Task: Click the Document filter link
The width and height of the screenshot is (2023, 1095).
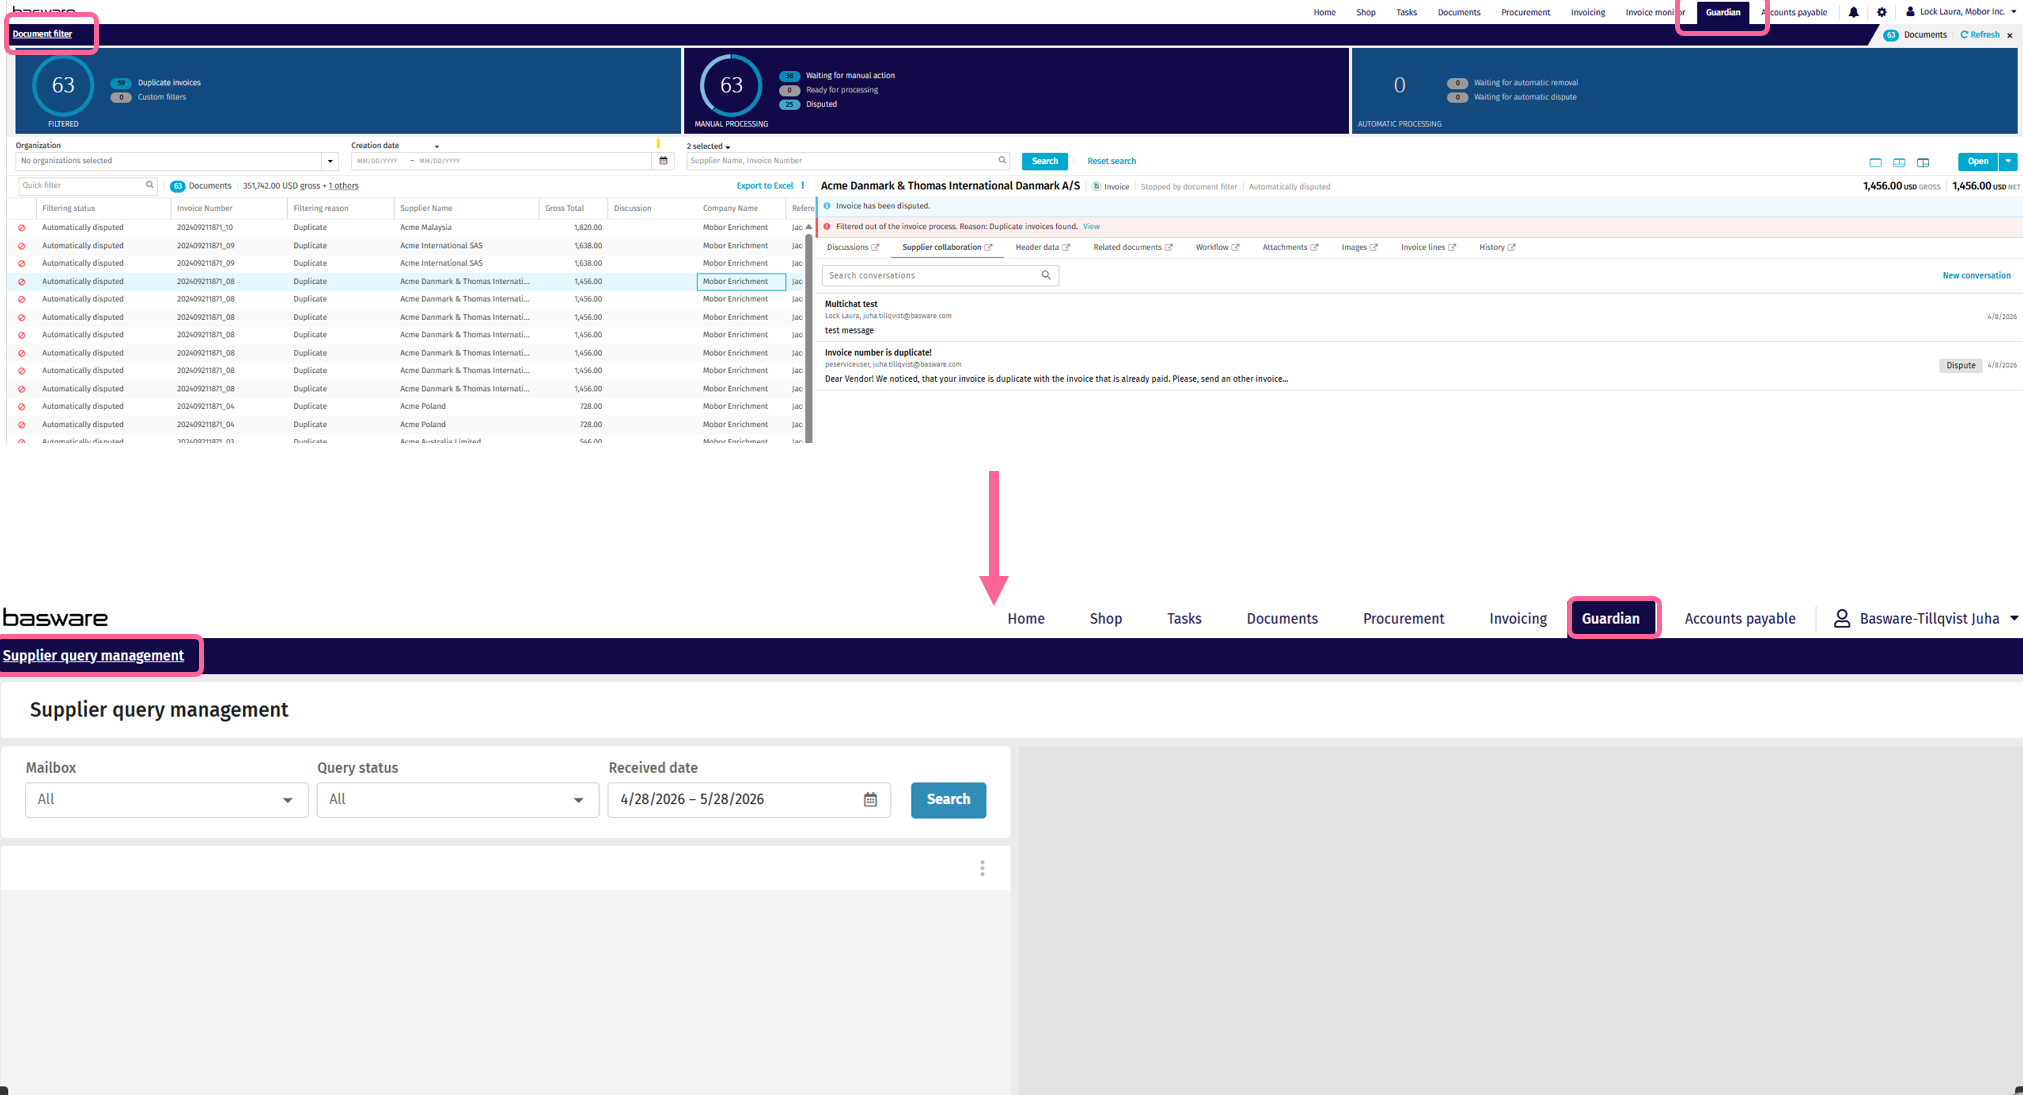Action: 42,34
